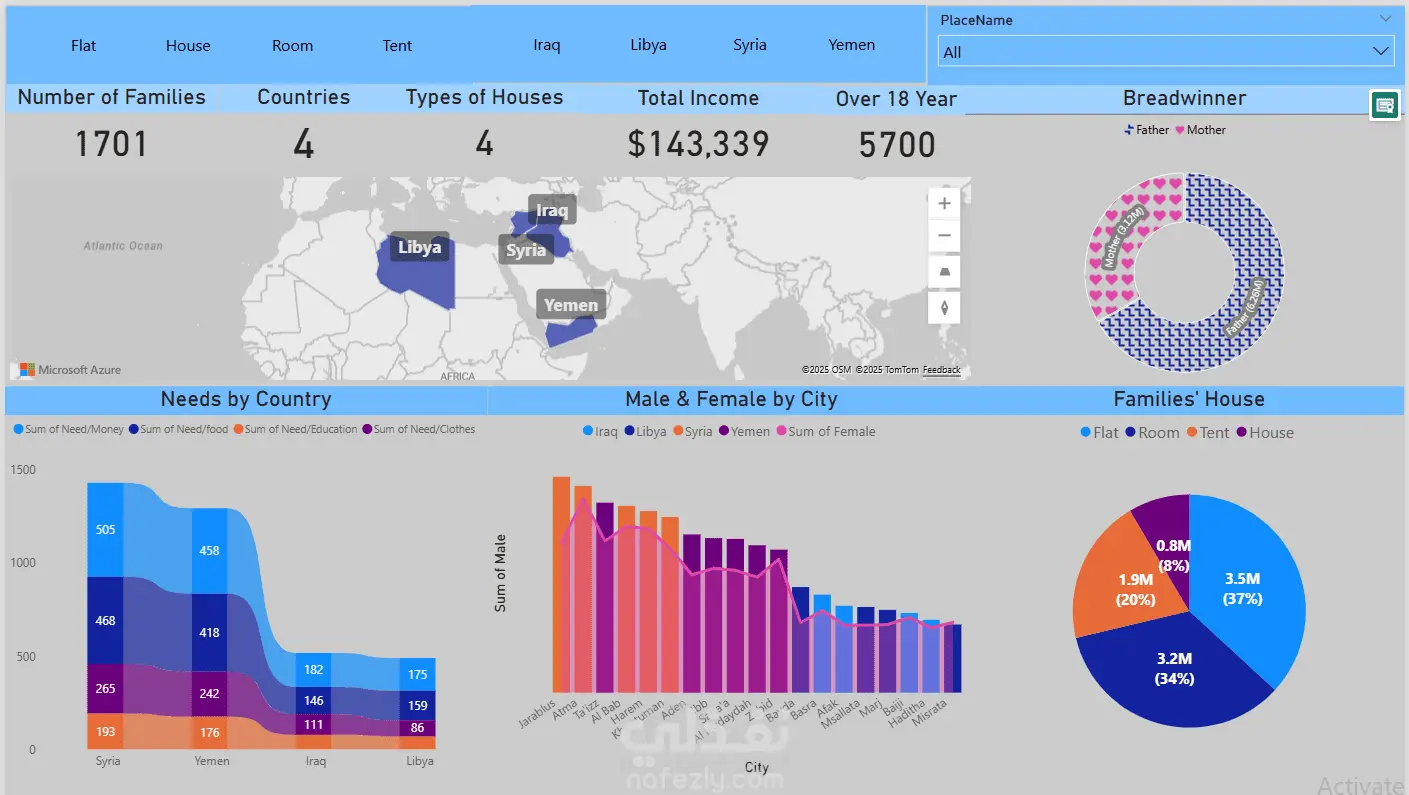The image size is (1409, 795).
Task: Filter by Room in the top slicer
Action: [292, 46]
